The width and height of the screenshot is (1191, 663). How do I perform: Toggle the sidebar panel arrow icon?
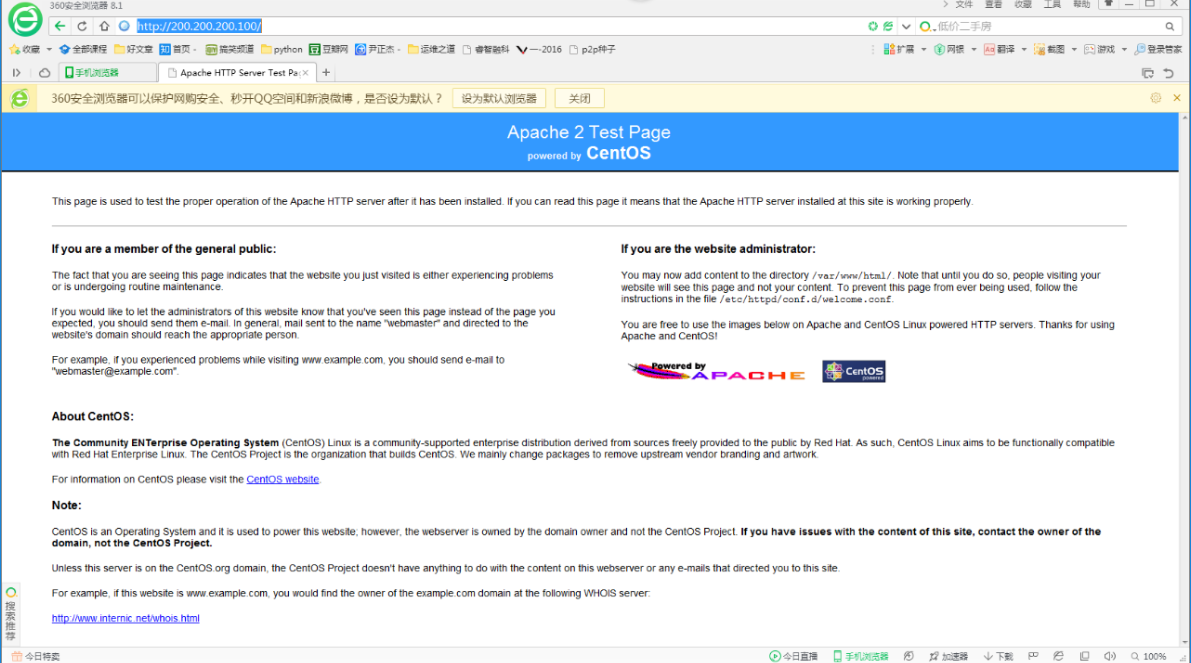pos(16,73)
